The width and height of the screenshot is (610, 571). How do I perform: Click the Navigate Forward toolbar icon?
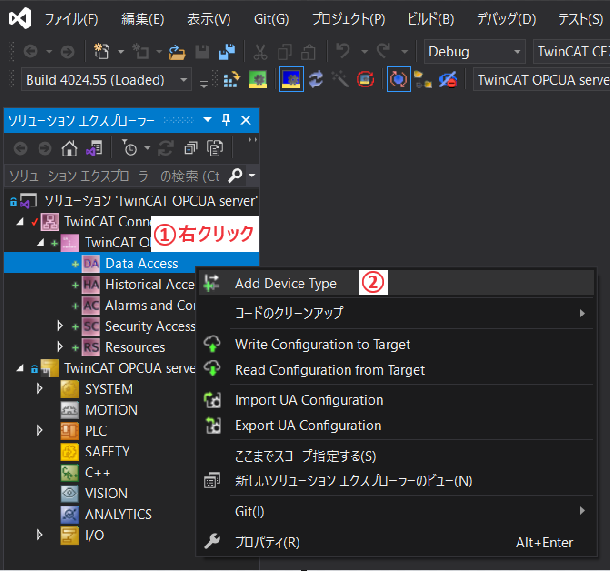click(x=67, y=51)
